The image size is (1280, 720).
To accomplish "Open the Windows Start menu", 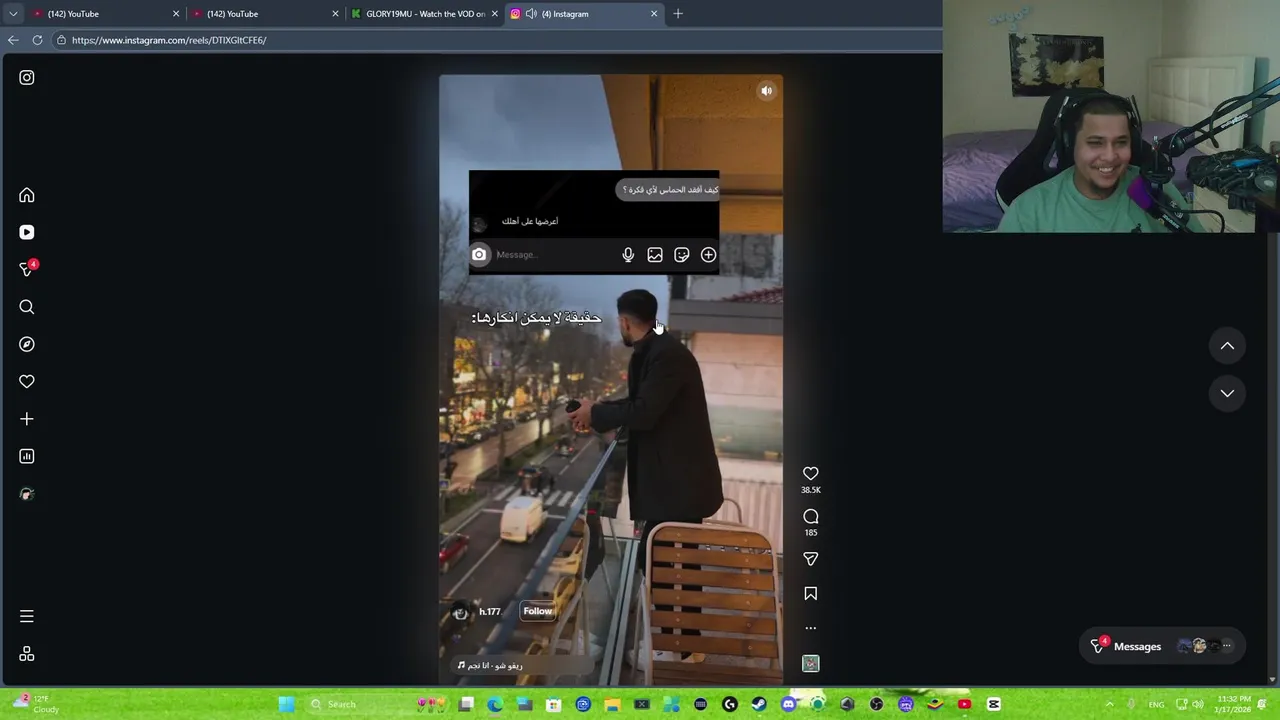I will point(286,704).
